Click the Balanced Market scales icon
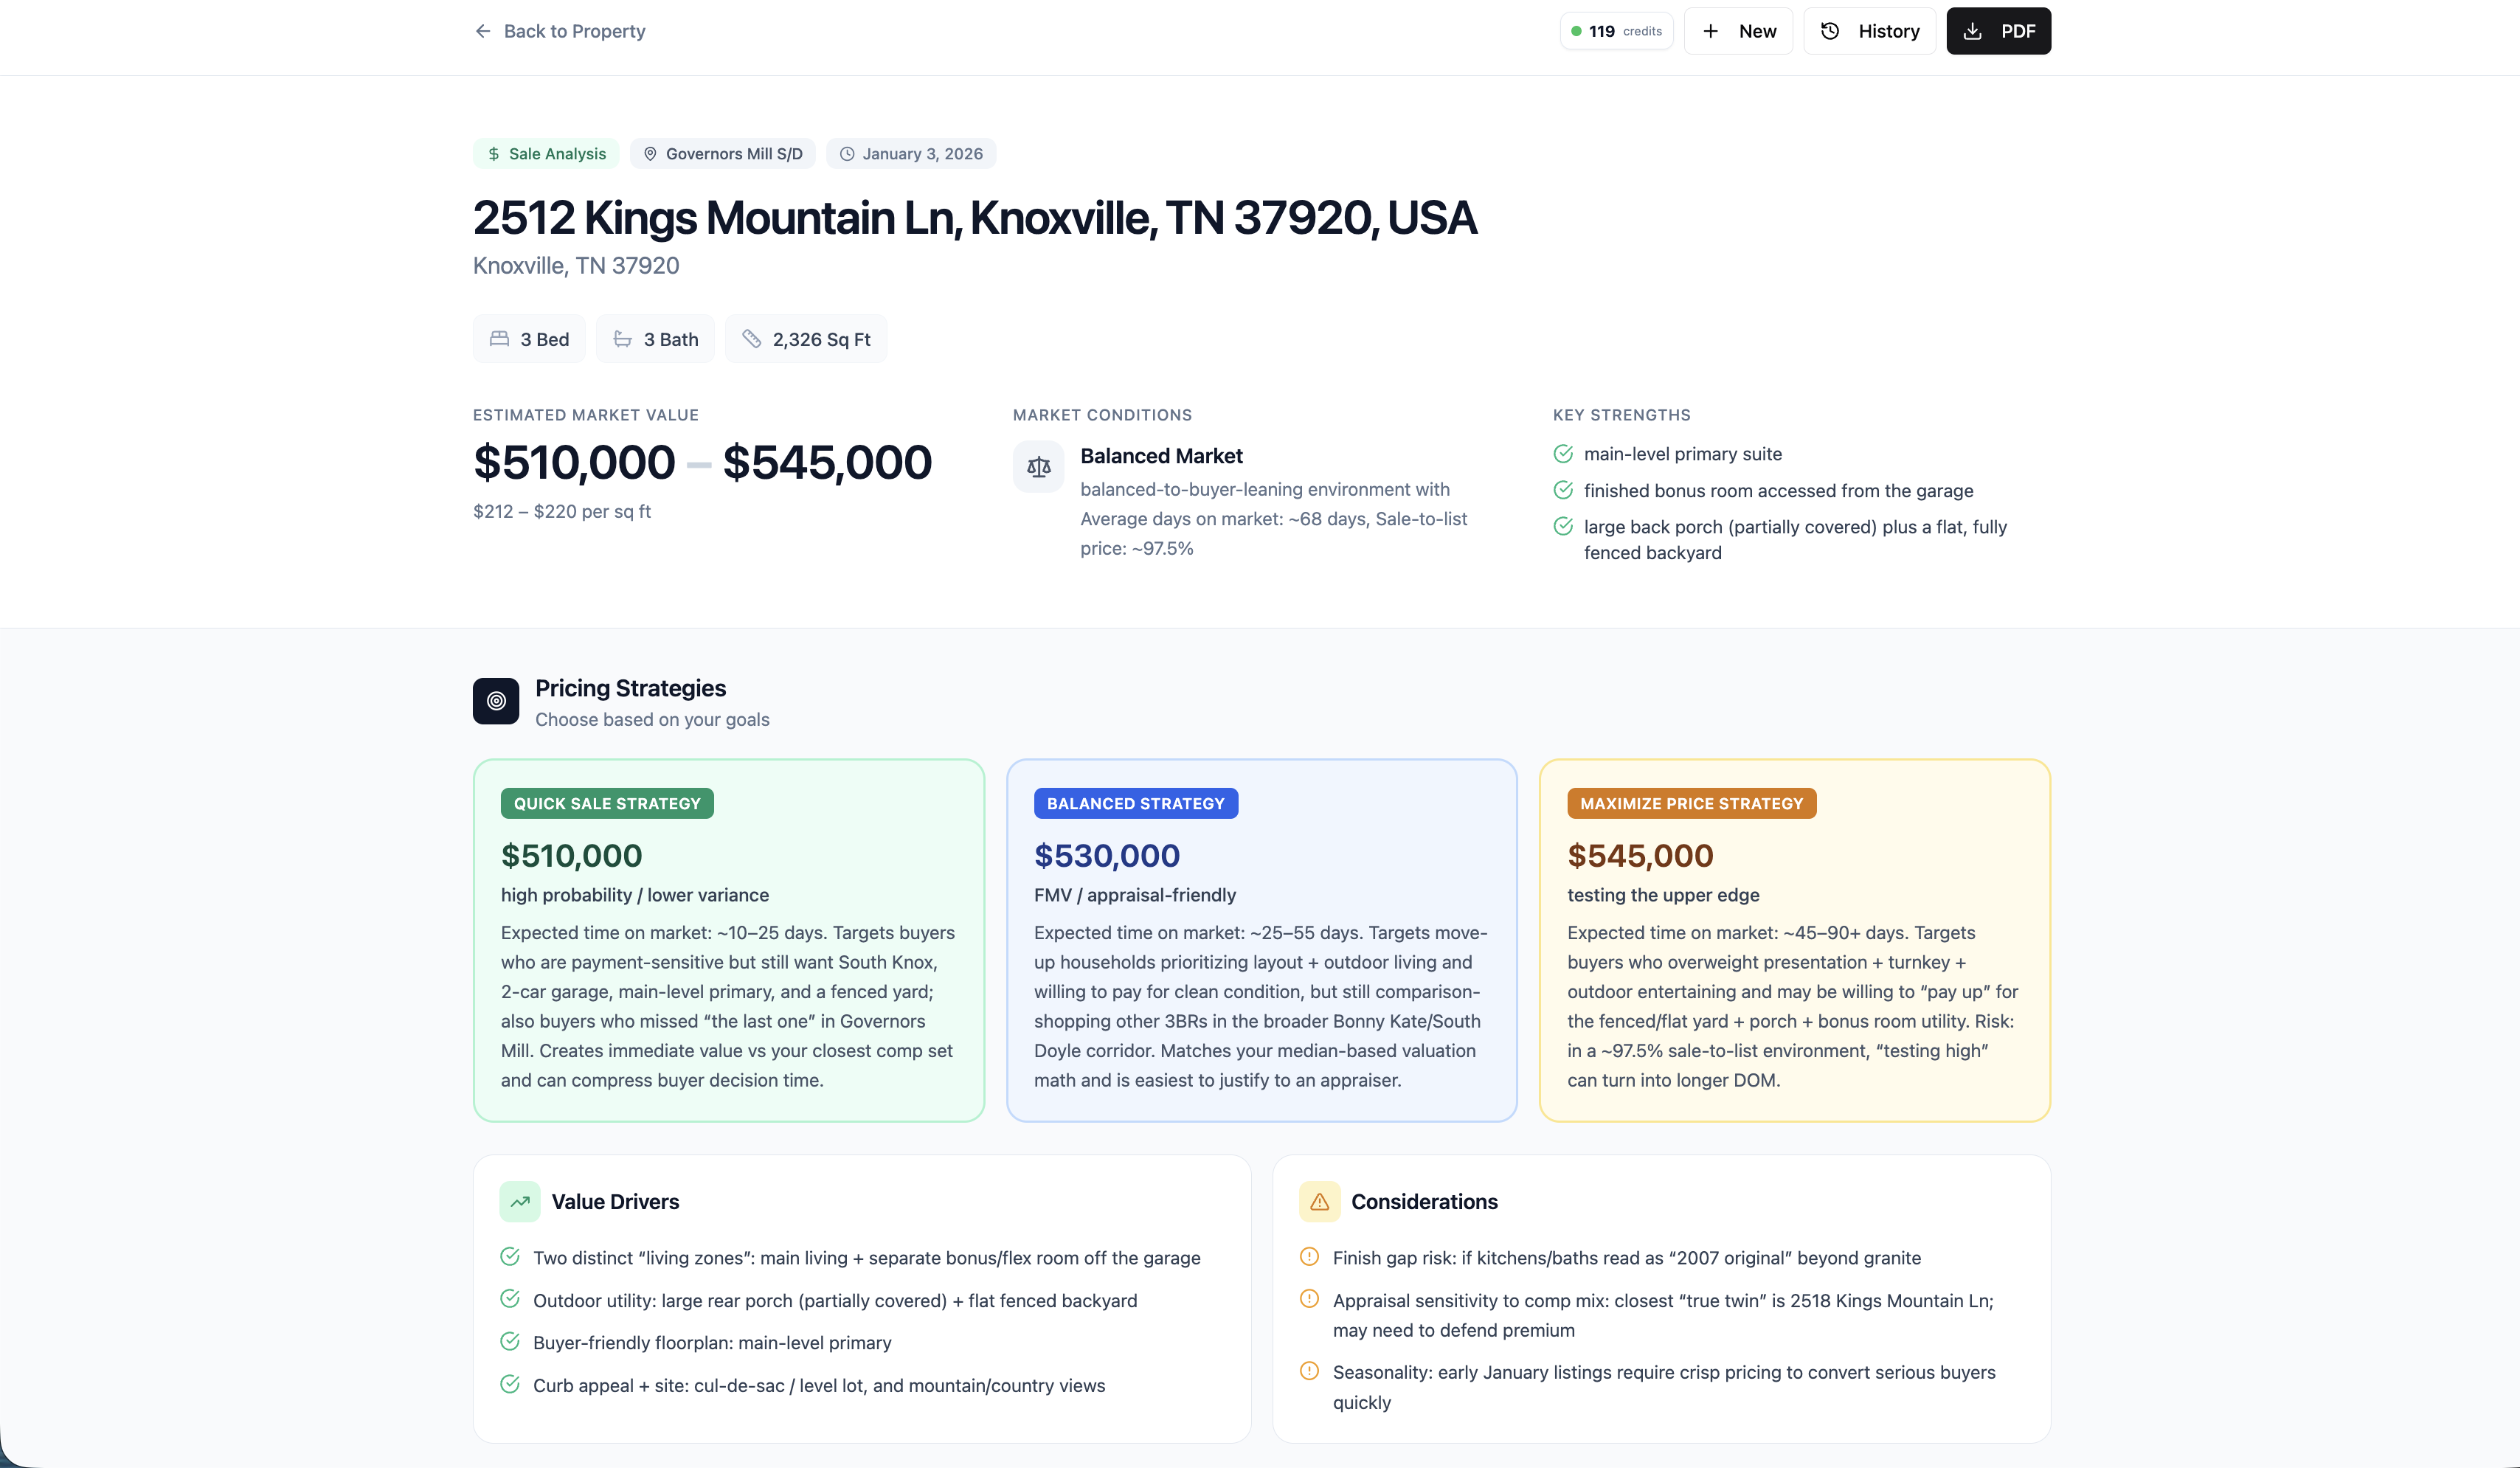 click(1038, 467)
